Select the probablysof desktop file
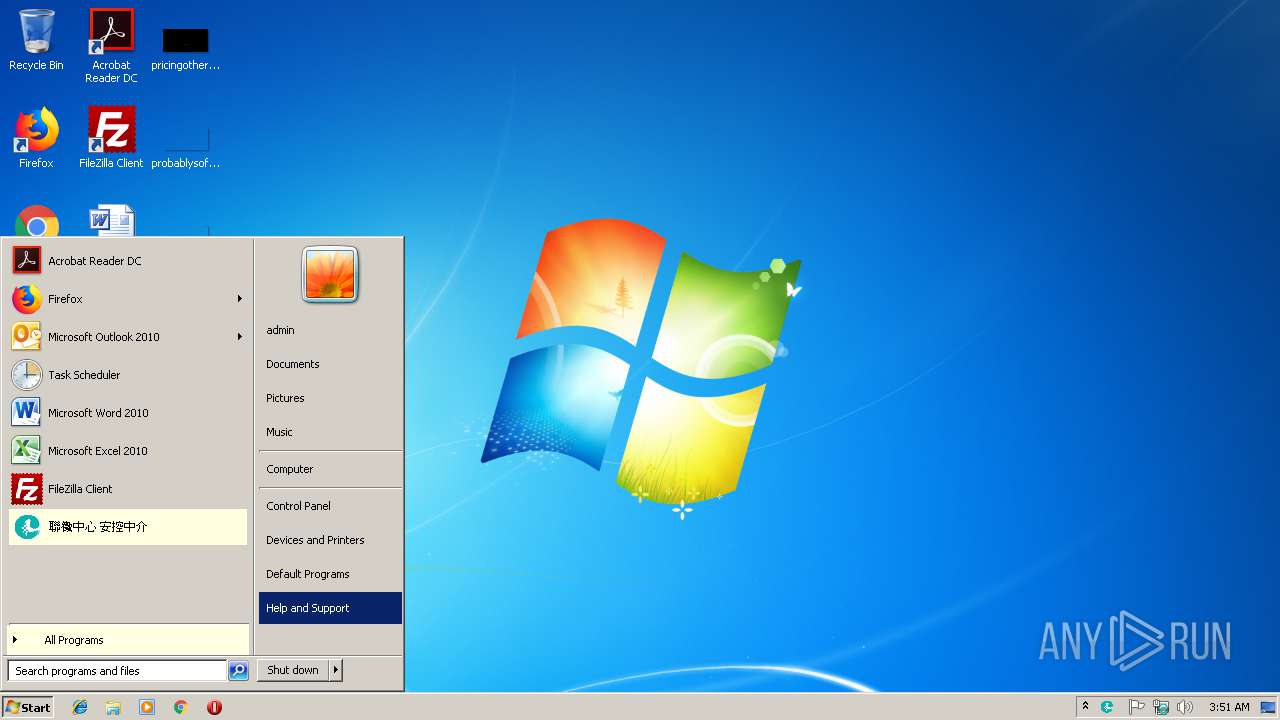The height and width of the screenshot is (720, 1280). pos(186,146)
